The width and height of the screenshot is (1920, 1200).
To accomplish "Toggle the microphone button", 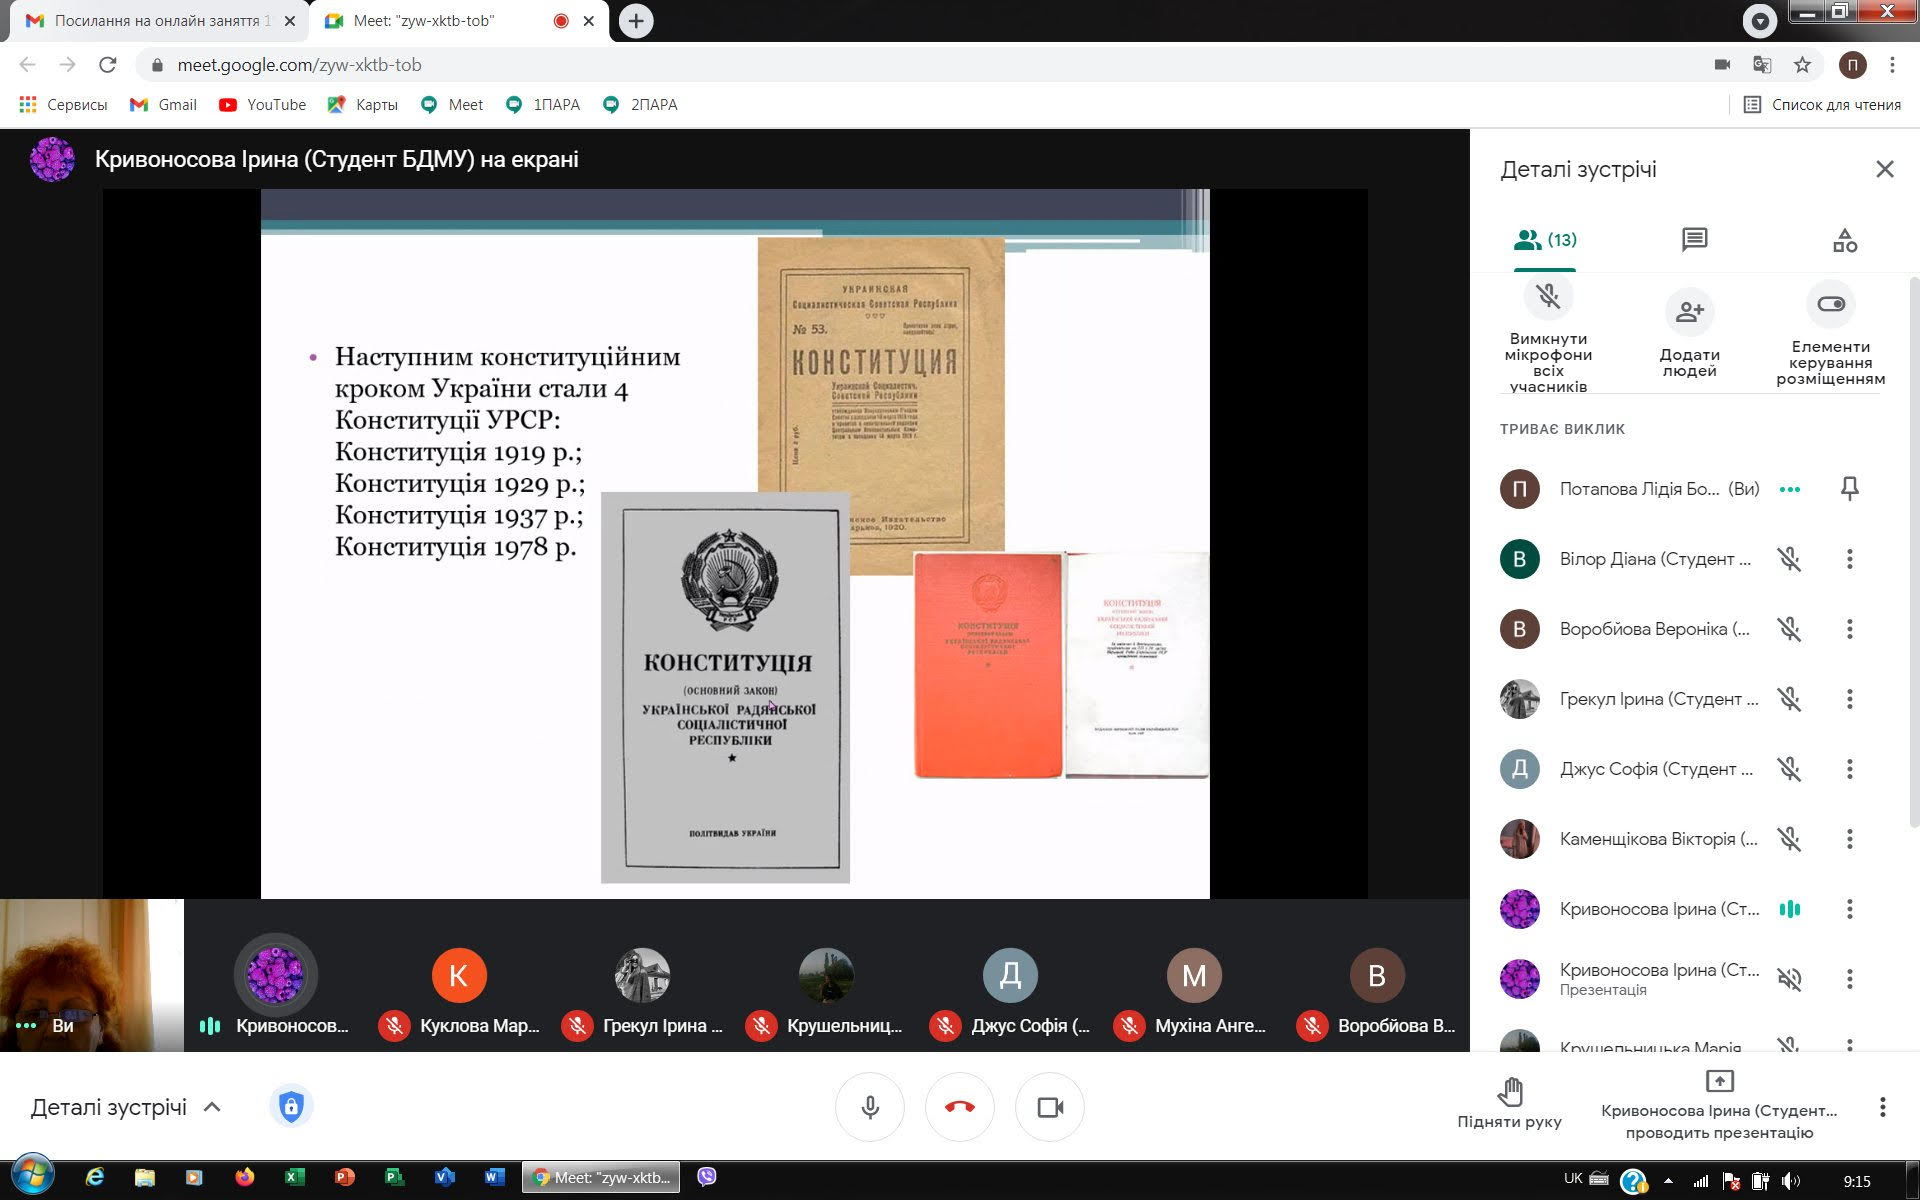I will (x=870, y=1107).
